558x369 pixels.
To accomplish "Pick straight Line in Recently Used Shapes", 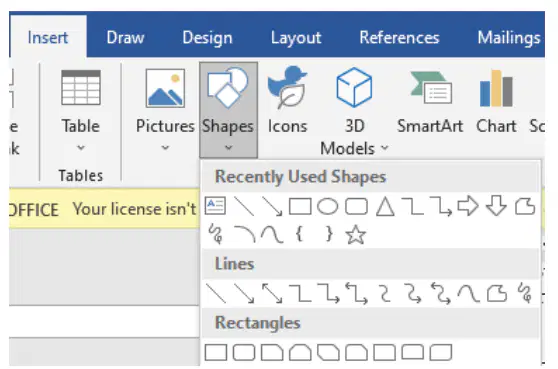I will tap(244, 206).
